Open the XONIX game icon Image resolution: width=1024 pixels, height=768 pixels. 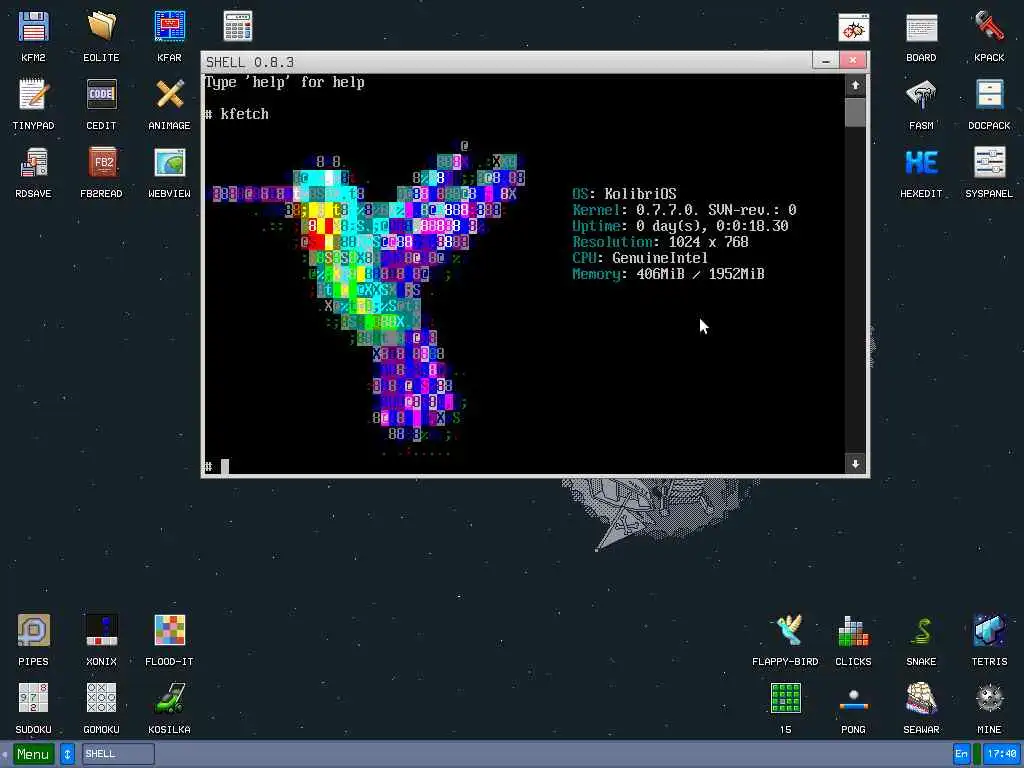[101, 631]
